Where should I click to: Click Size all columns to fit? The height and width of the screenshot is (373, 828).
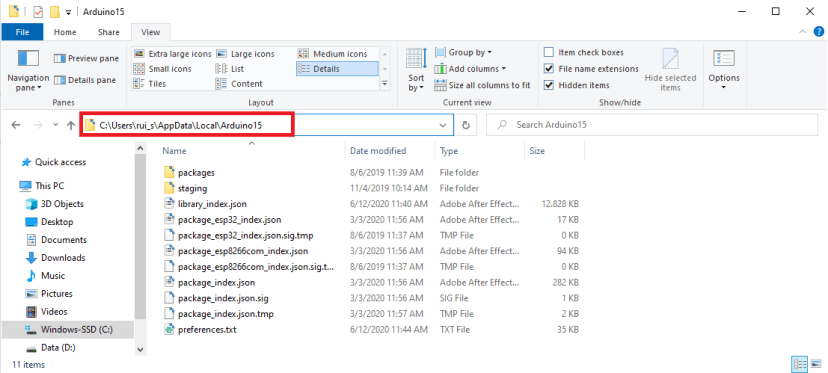coord(482,85)
